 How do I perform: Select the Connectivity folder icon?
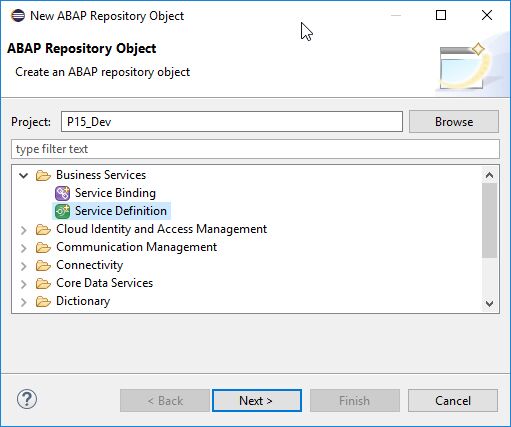43,265
